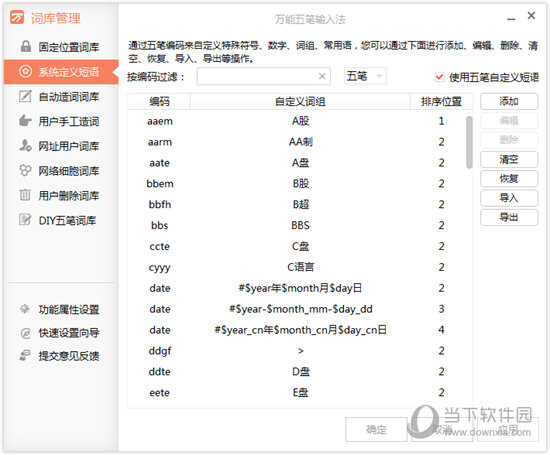Image resolution: width=550 pixels, height=455 pixels.
Task: Open 自动造词词库 section
Action: point(61,96)
